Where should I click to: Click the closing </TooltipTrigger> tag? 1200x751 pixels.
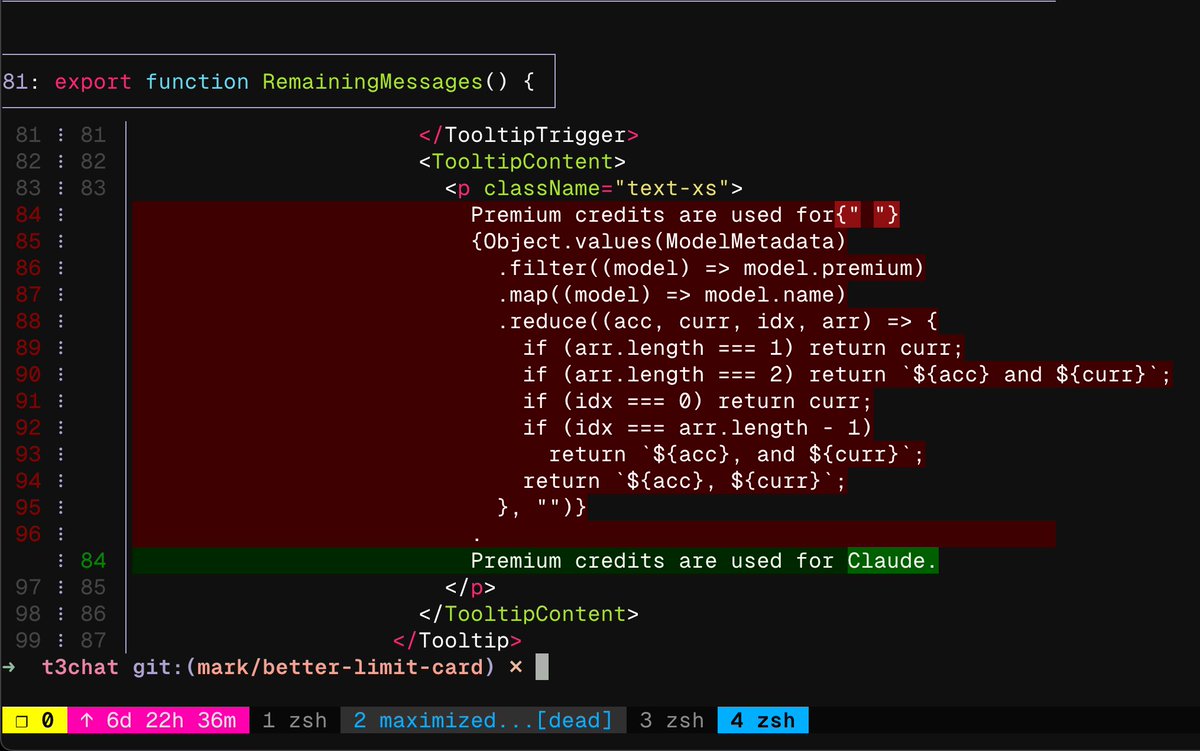(x=529, y=135)
